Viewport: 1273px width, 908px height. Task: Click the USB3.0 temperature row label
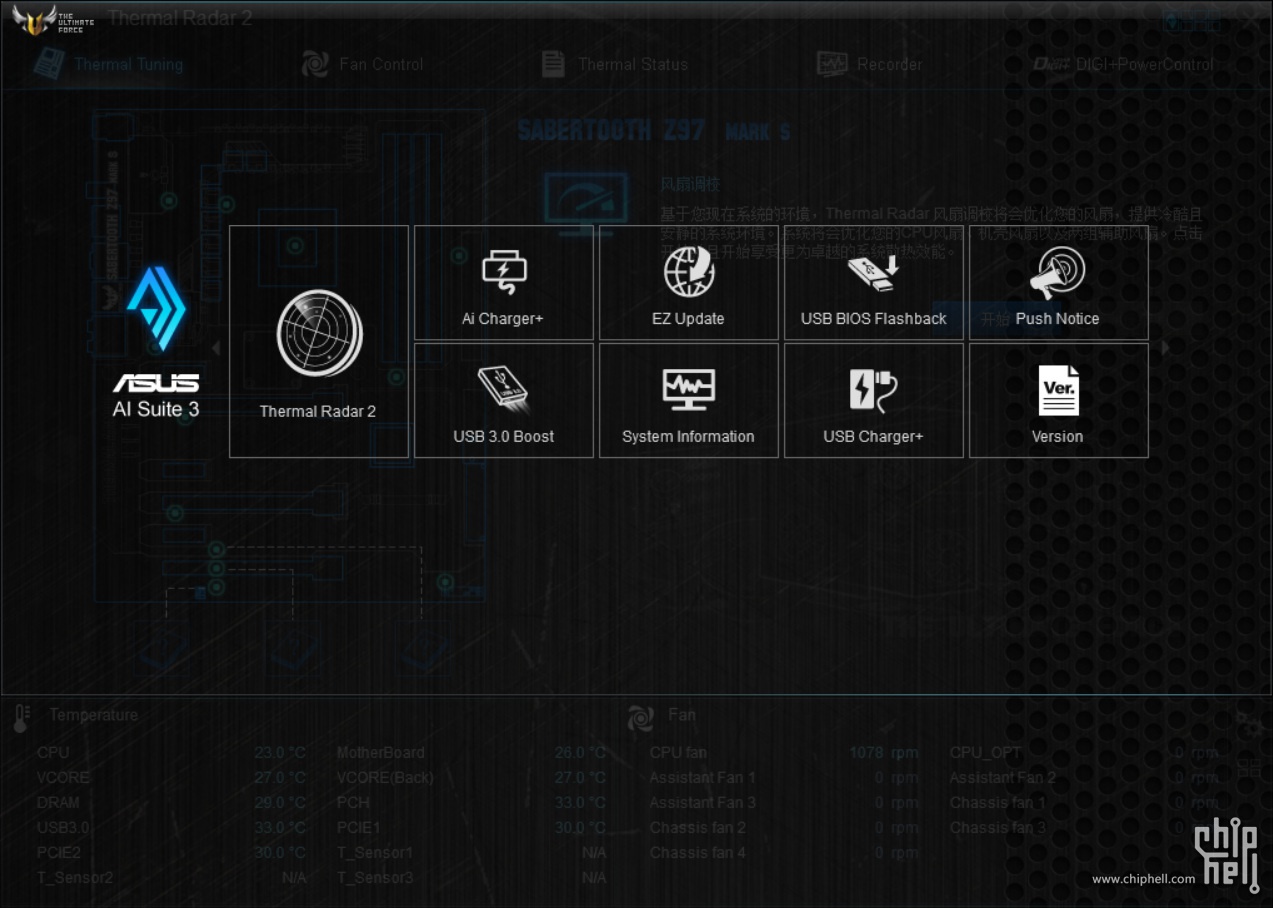click(63, 827)
